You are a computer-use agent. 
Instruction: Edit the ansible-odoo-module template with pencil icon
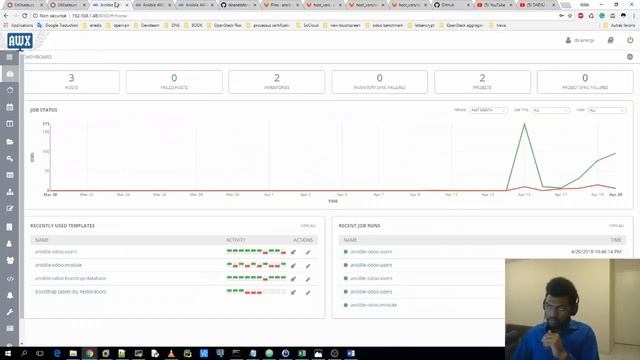(x=308, y=266)
